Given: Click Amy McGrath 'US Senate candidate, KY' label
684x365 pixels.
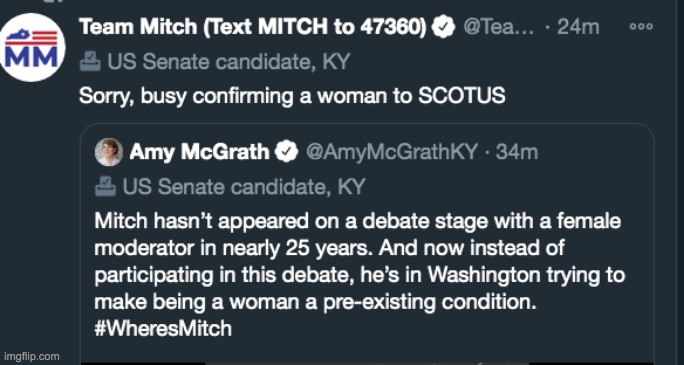Looking at the screenshot, I should [x=243, y=187].
